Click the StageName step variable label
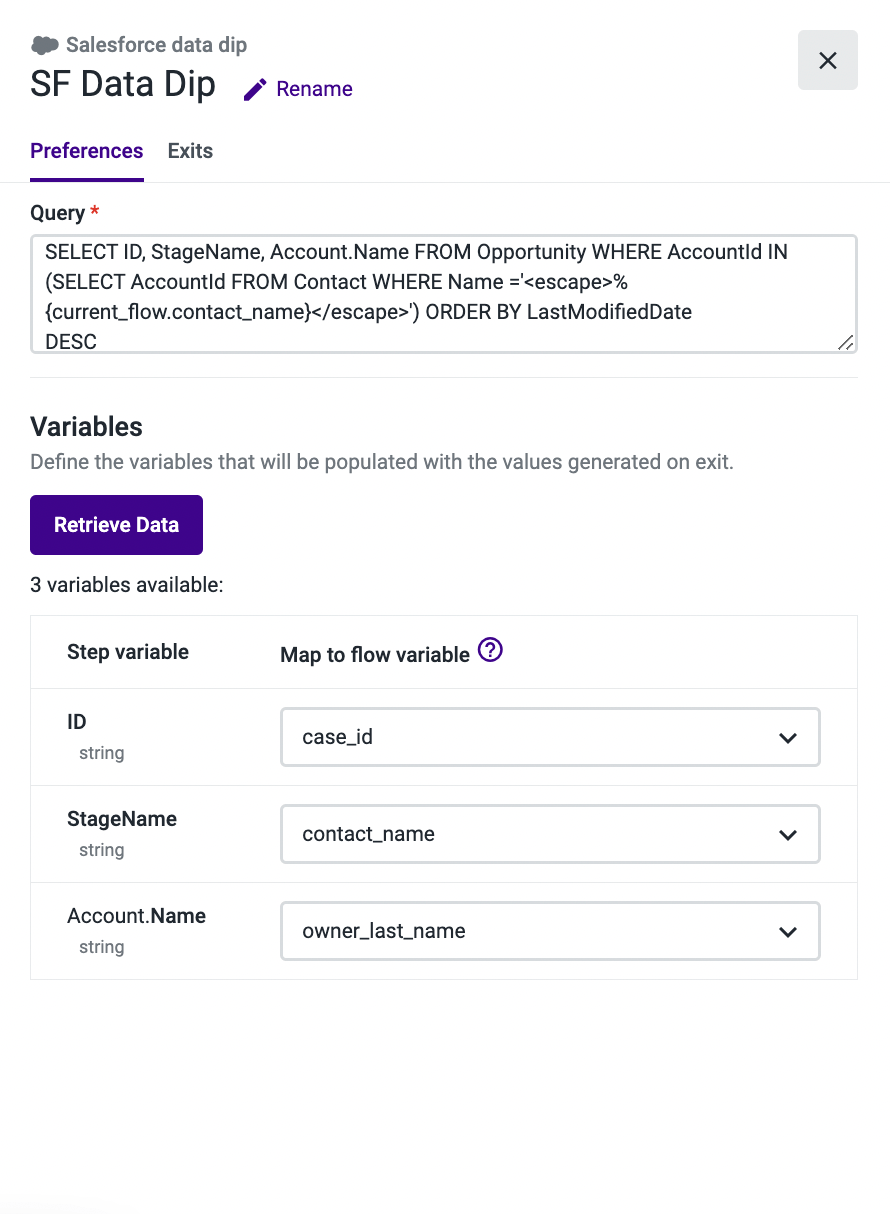890x1214 pixels. click(122, 819)
